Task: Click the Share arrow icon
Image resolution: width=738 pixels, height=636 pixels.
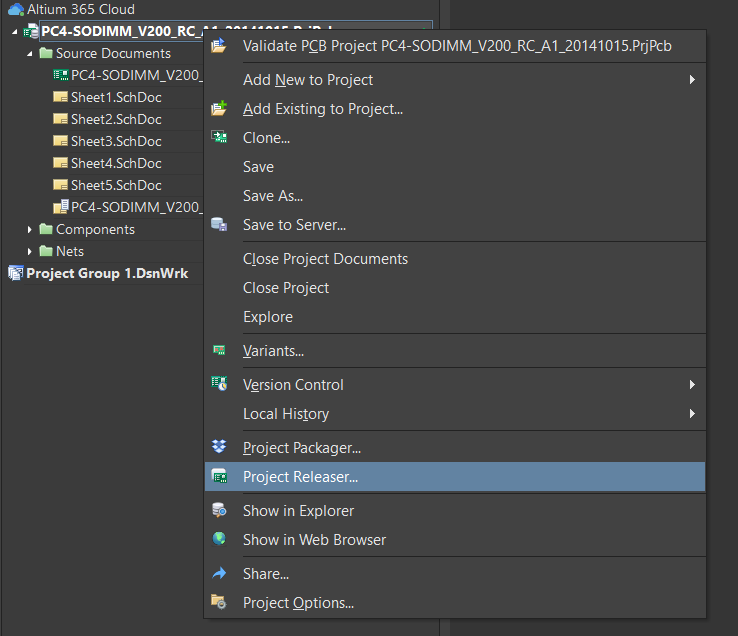Action: (x=219, y=573)
